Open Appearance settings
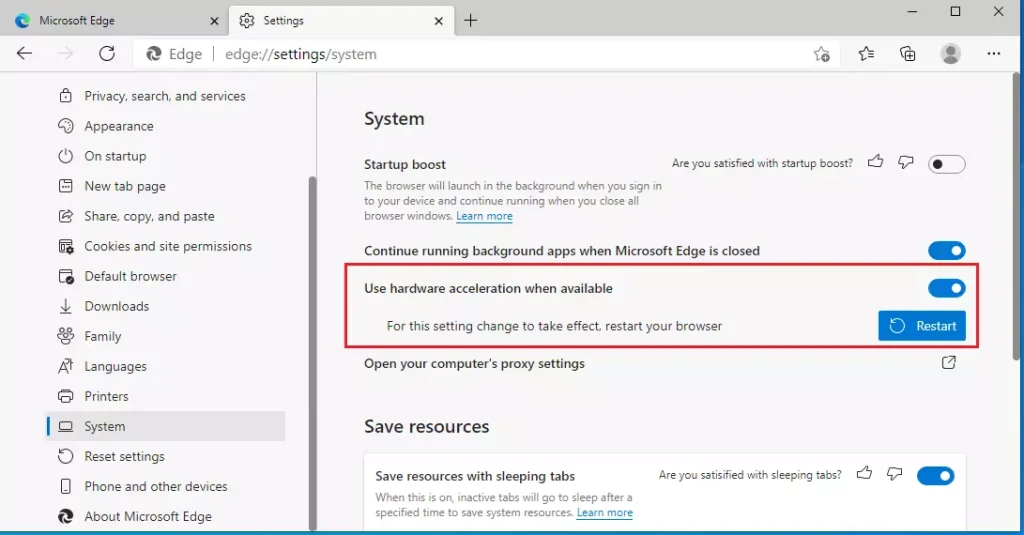1024x535 pixels. pos(165,126)
